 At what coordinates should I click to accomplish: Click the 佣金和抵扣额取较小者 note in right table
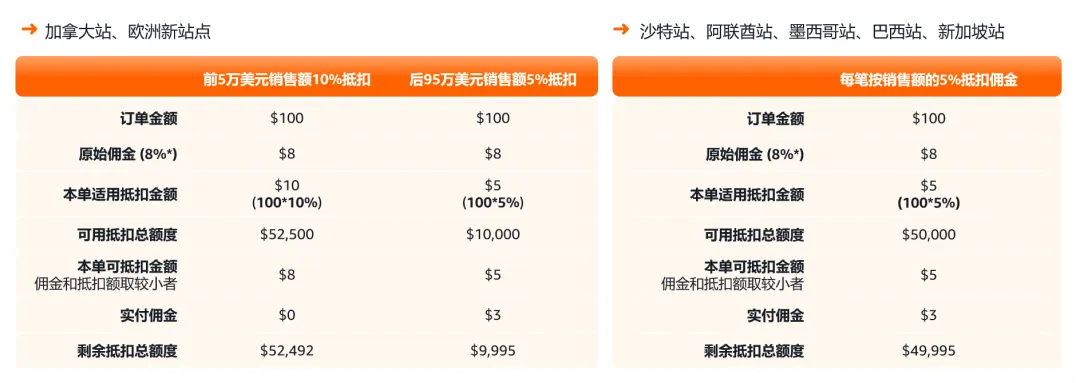click(732, 282)
